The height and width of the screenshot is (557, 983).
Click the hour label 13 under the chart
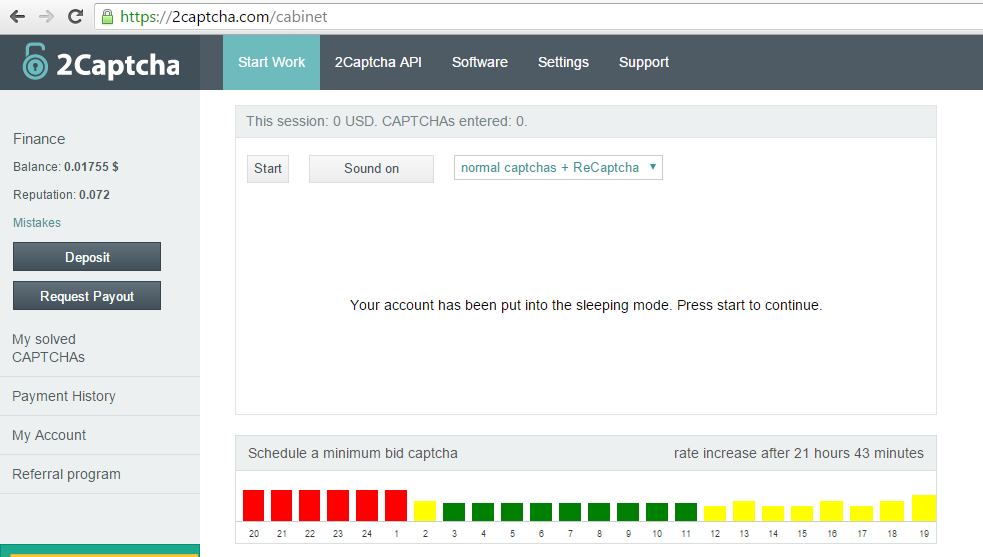tap(744, 534)
